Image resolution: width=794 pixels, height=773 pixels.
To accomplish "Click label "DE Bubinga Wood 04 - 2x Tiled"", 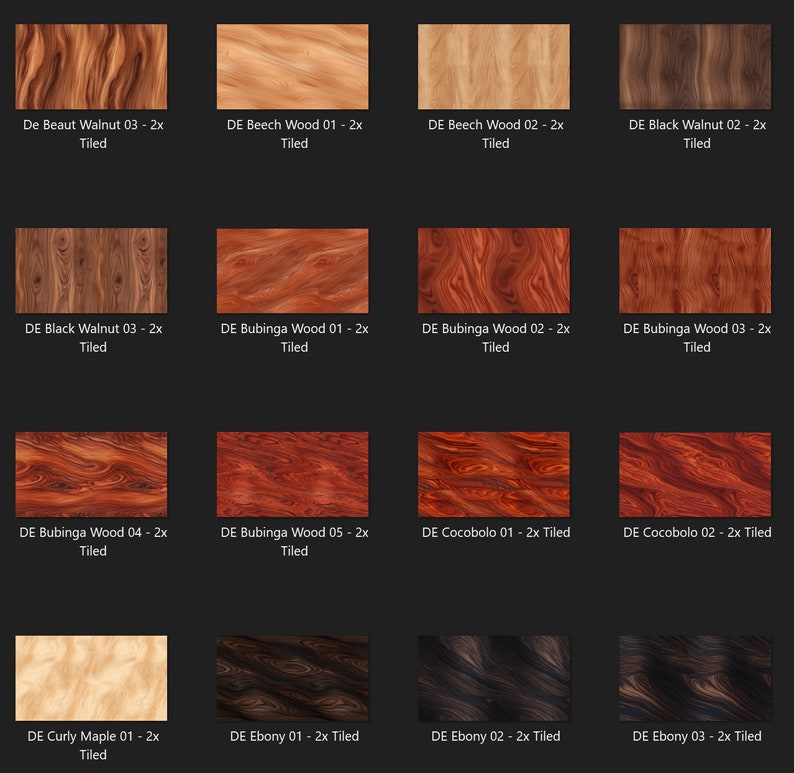I will 93,542.
